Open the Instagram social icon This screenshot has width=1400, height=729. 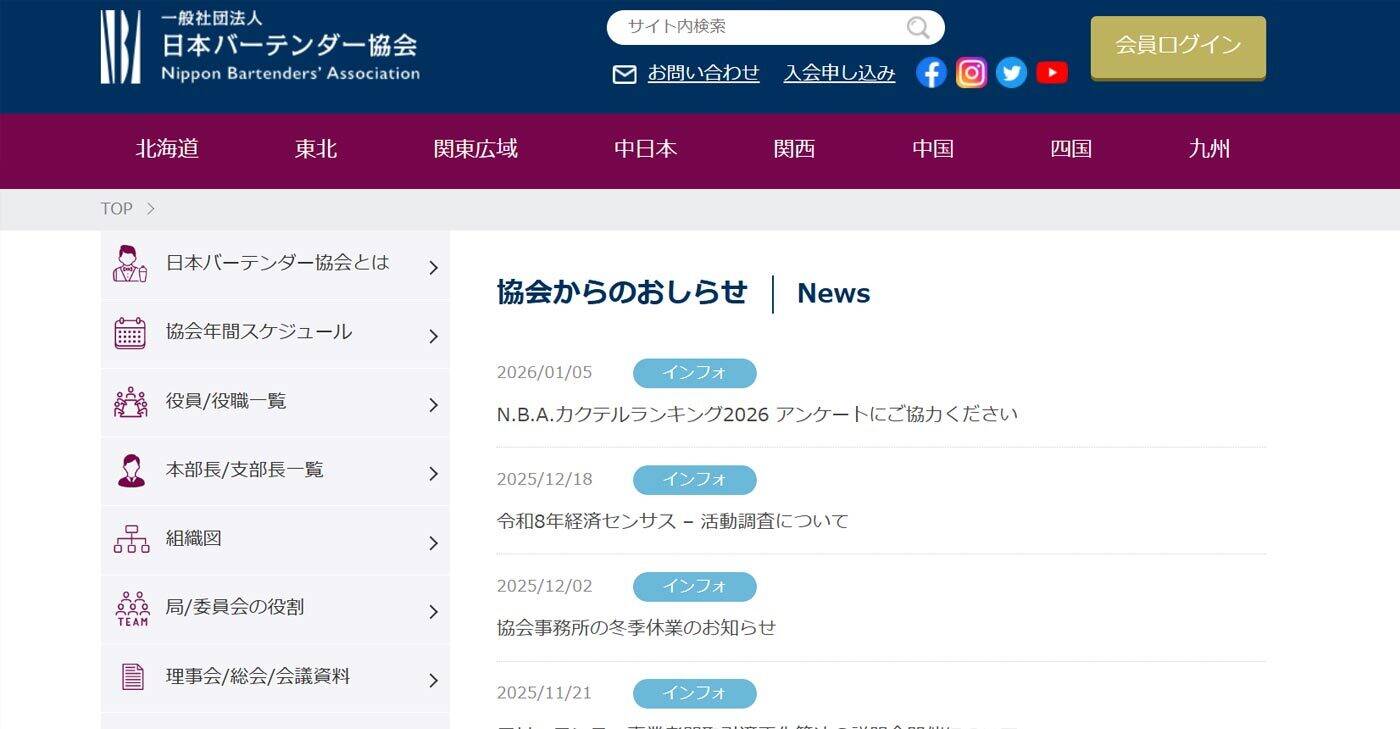[971, 73]
